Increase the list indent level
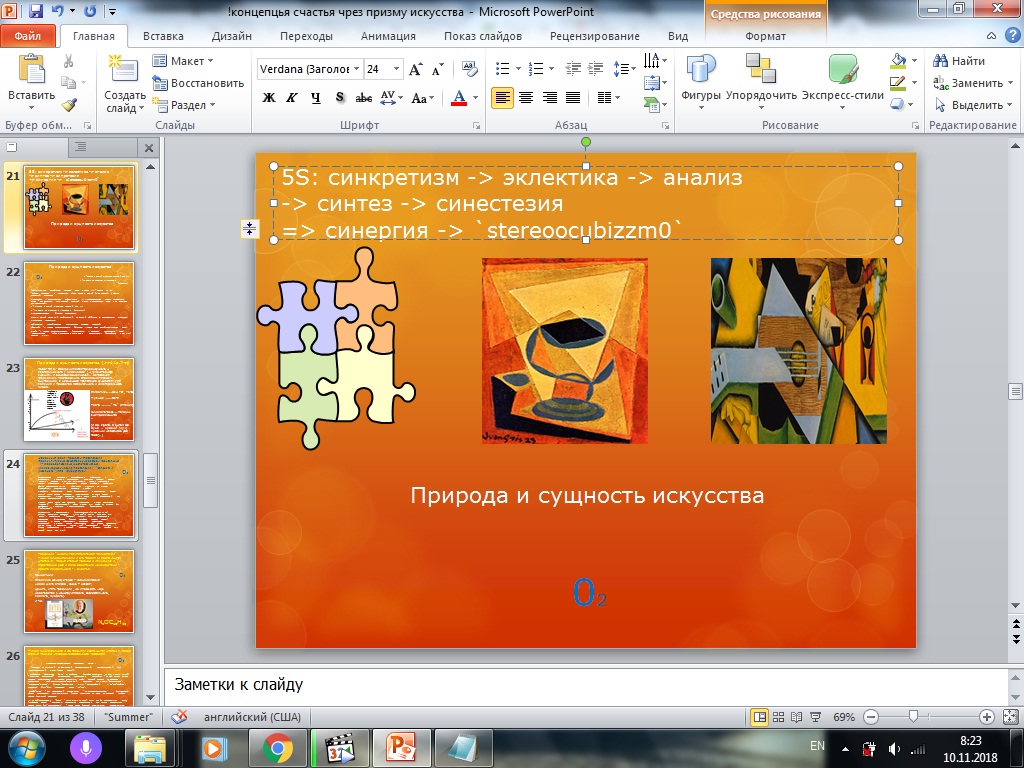The image size is (1024, 768). (596, 69)
